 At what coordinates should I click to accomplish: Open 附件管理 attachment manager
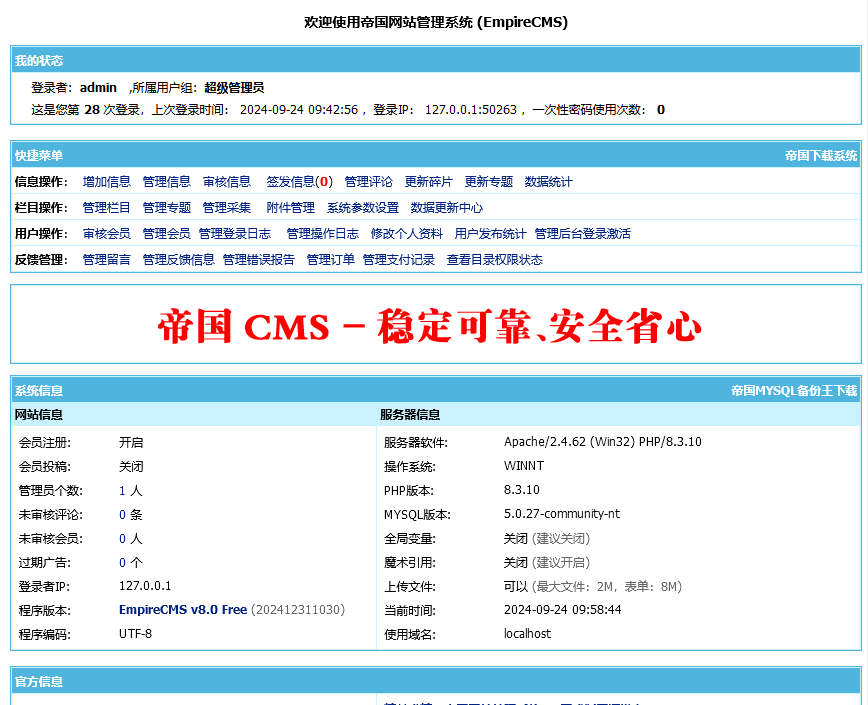[288, 207]
